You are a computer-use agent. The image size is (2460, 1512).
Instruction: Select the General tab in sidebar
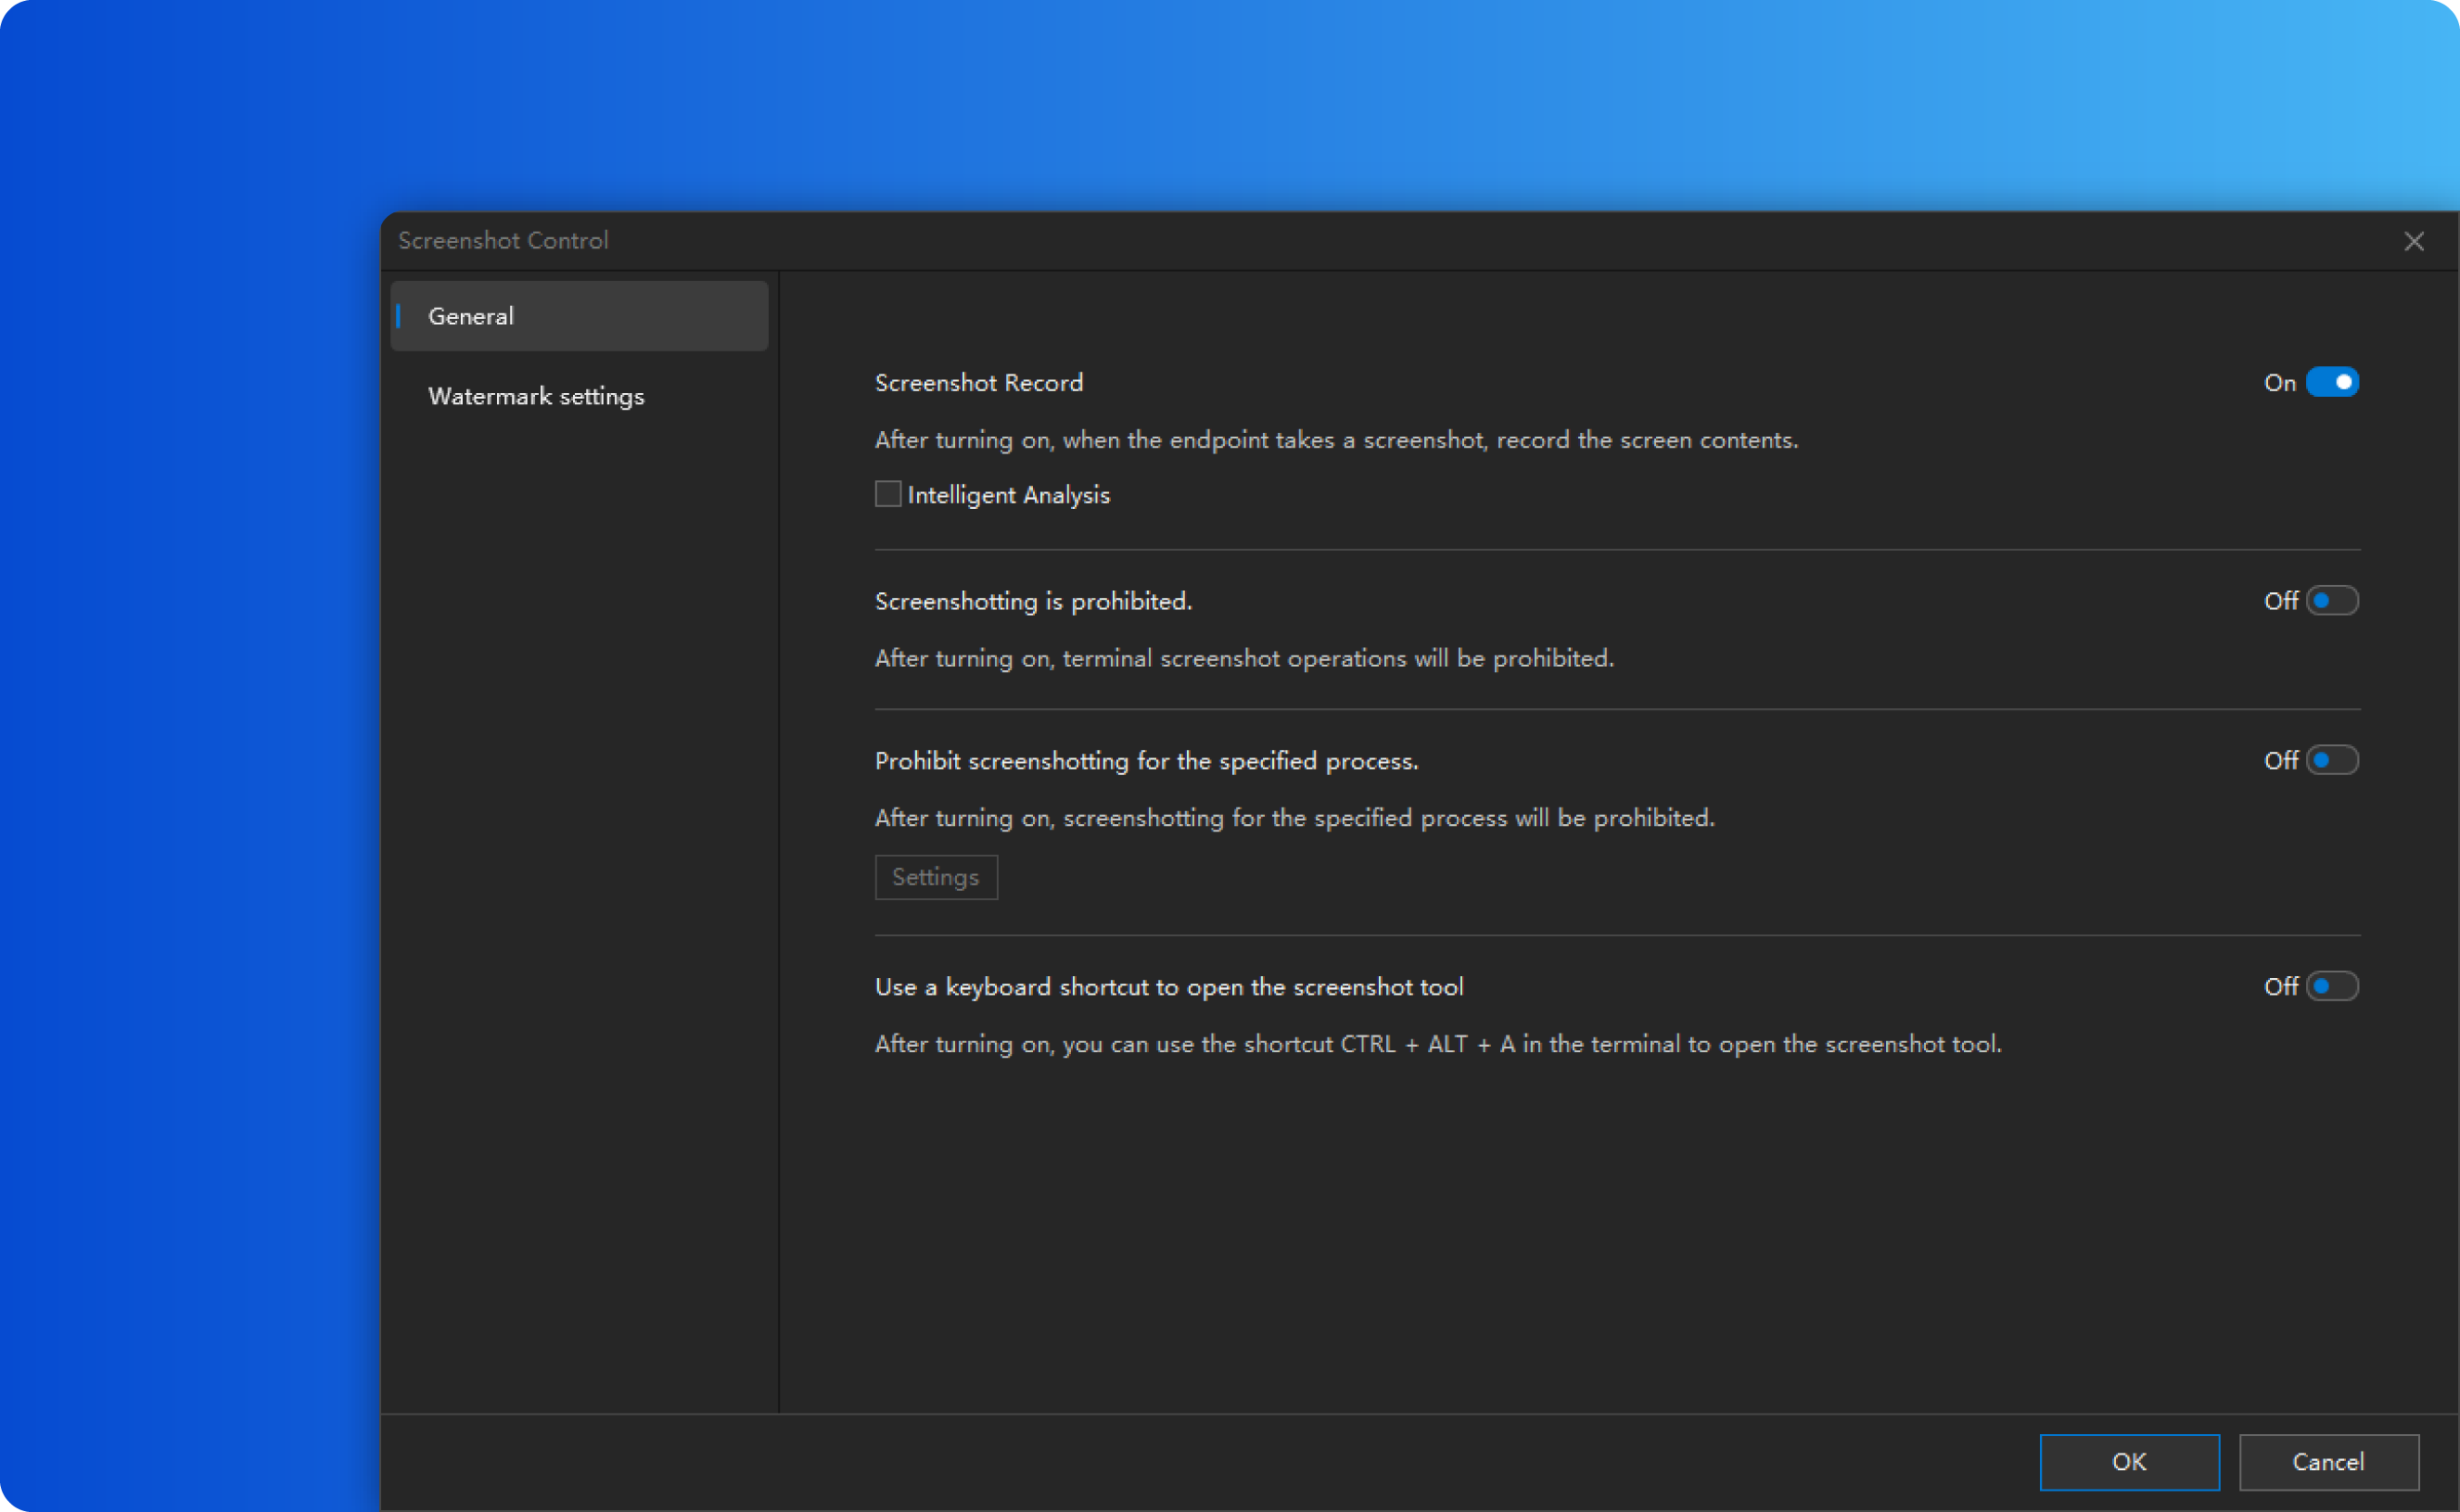tap(578, 316)
